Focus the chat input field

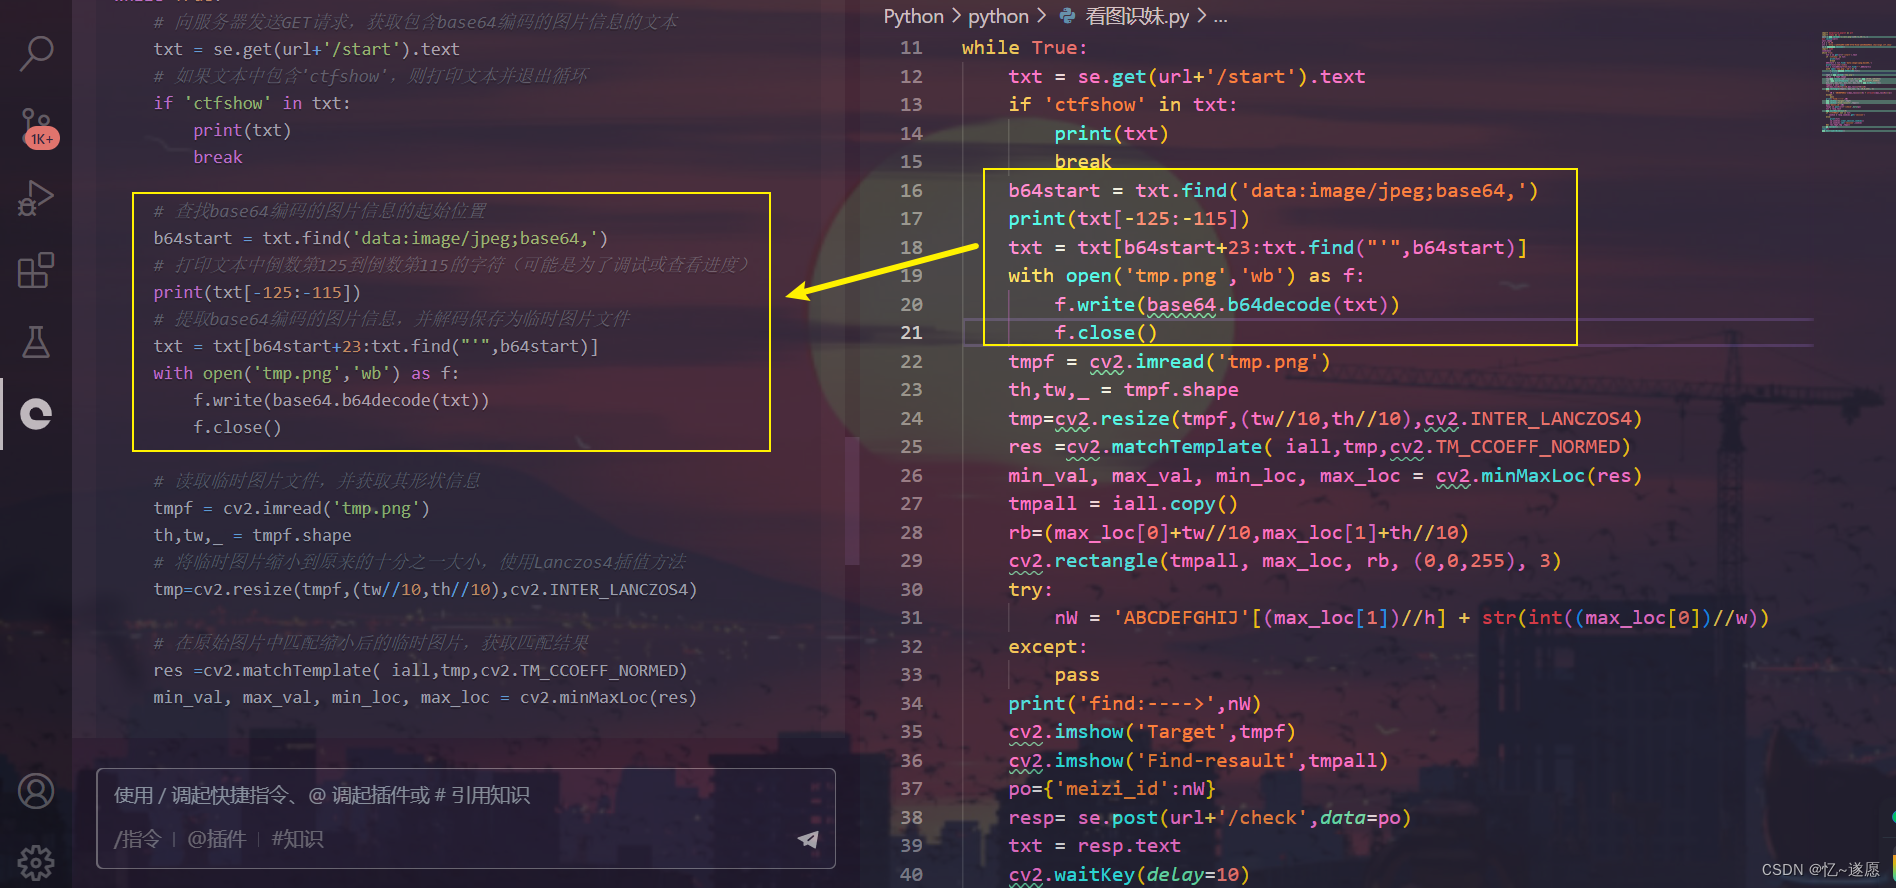pyautogui.click(x=465, y=796)
